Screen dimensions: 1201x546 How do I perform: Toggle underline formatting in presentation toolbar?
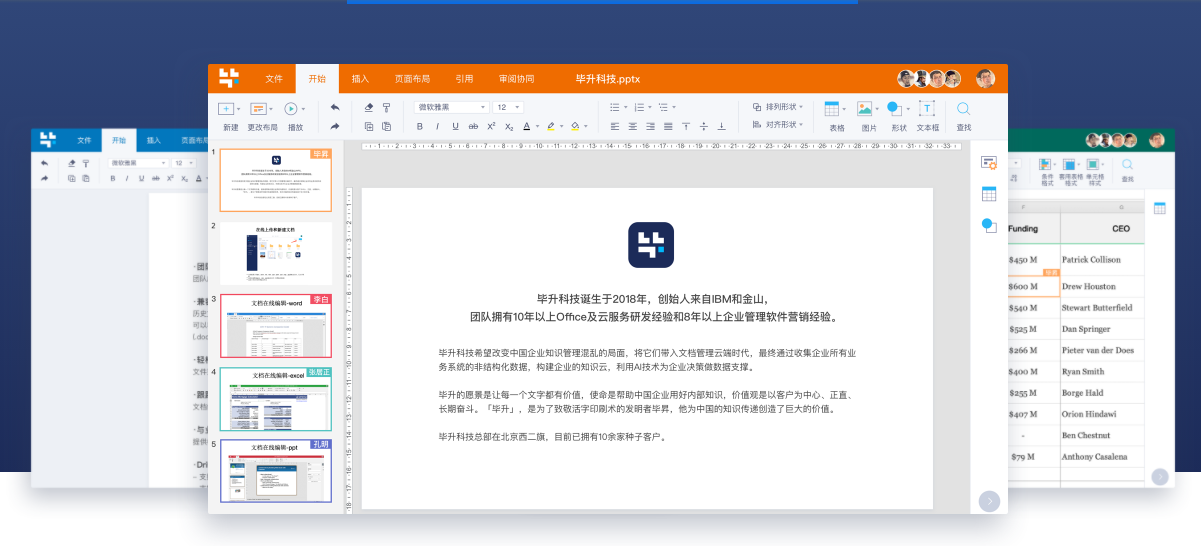[456, 126]
